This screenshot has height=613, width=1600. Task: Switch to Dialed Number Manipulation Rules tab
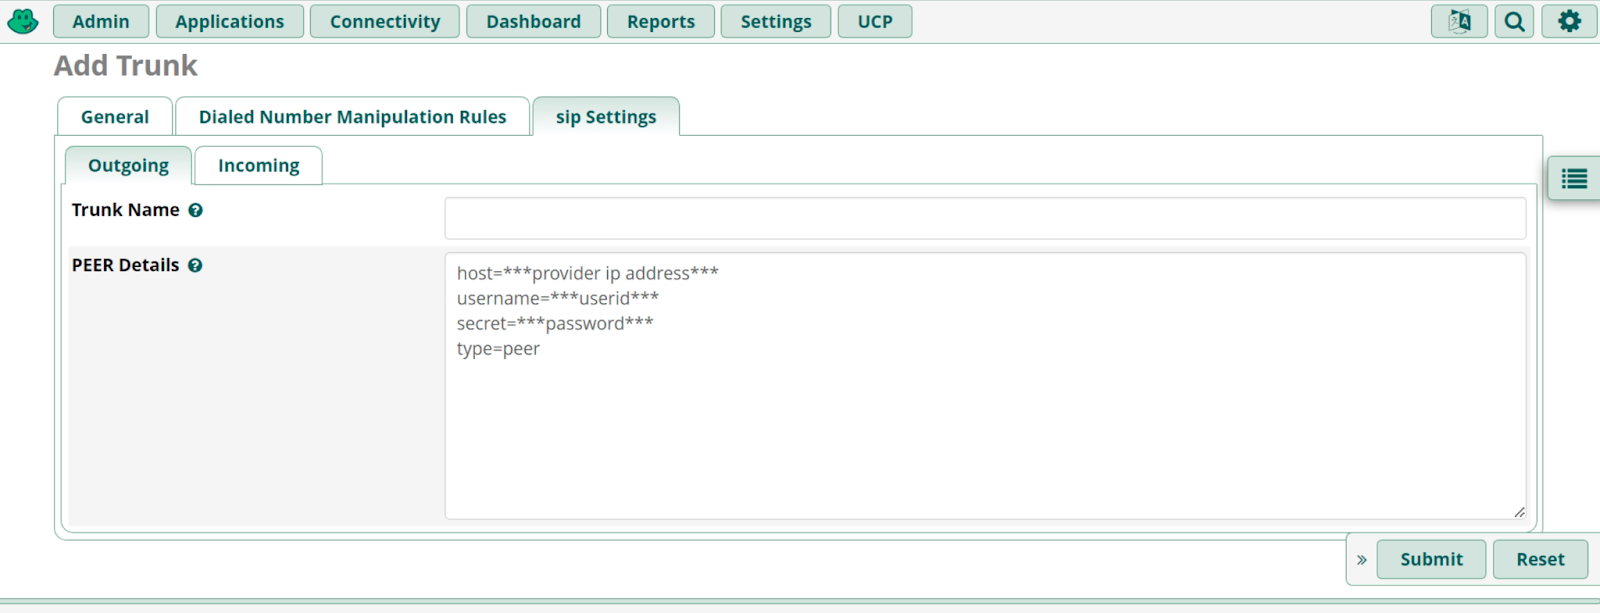click(352, 117)
